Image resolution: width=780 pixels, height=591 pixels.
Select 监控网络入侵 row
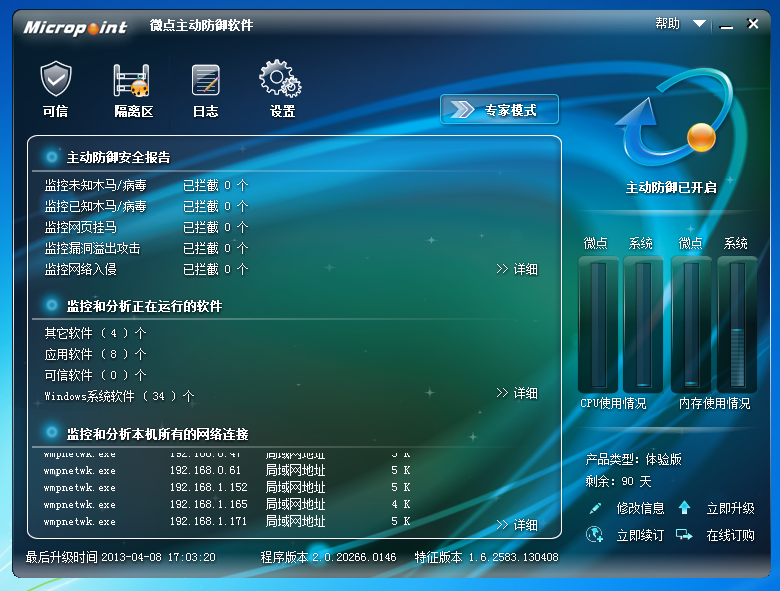click(146, 269)
